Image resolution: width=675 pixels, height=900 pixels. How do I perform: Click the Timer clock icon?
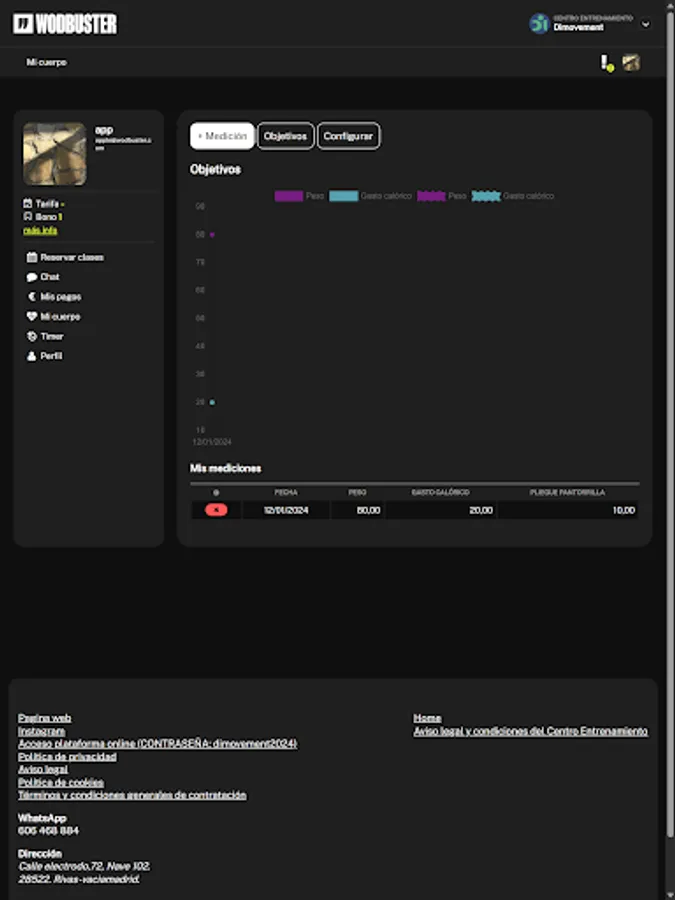(32, 336)
